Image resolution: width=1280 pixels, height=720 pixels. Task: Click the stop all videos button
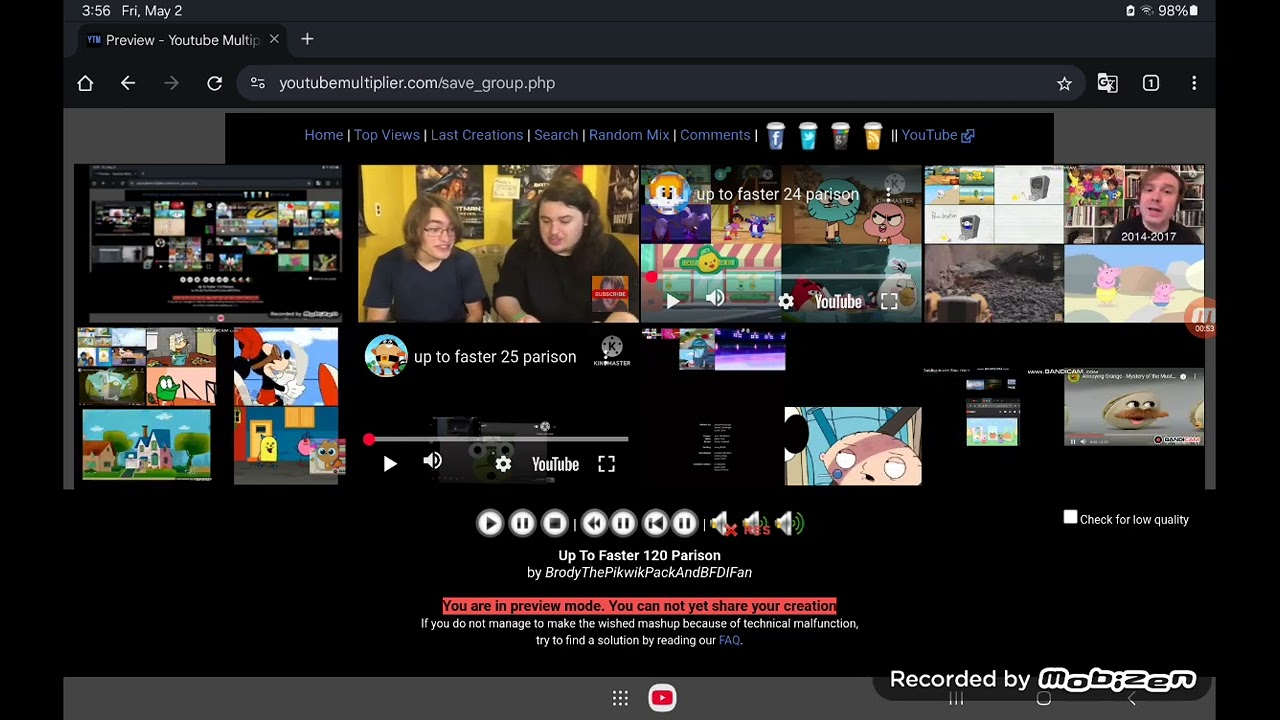click(x=554, y=523)
